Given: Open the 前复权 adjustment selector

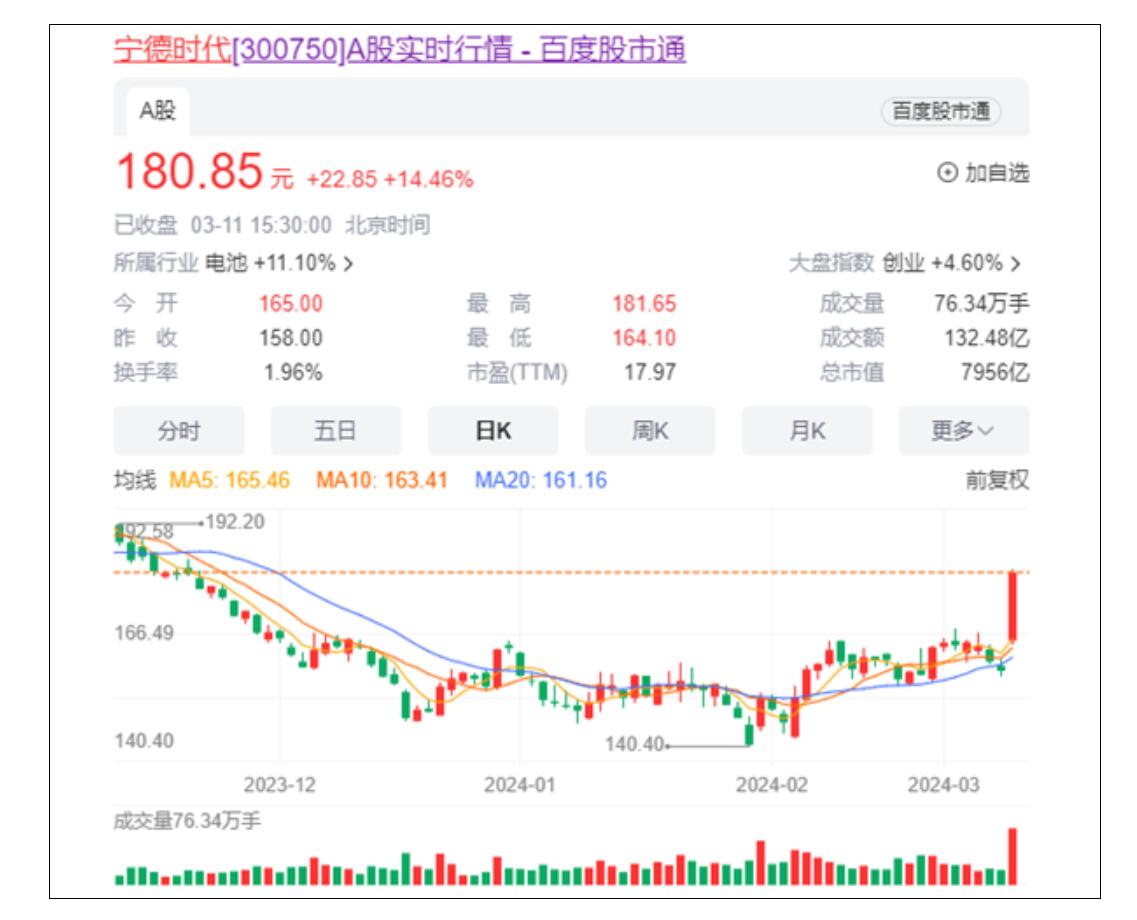Looking at the screenshot, I should (x=997, y=480).
